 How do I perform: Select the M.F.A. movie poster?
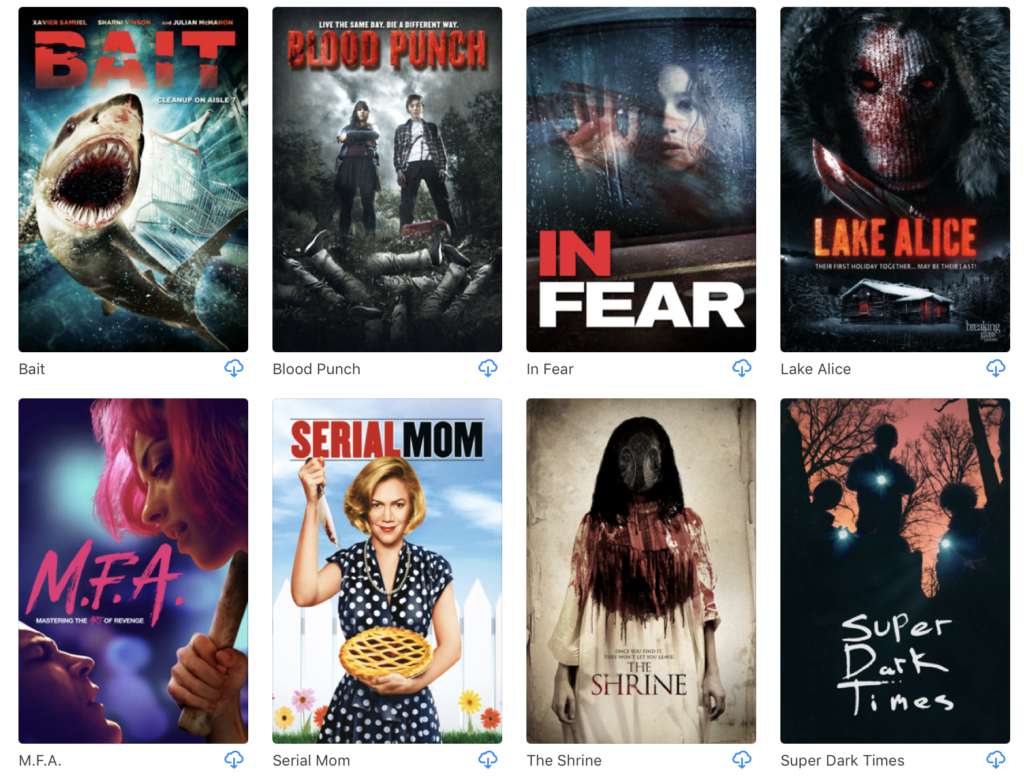coord(133,571)
